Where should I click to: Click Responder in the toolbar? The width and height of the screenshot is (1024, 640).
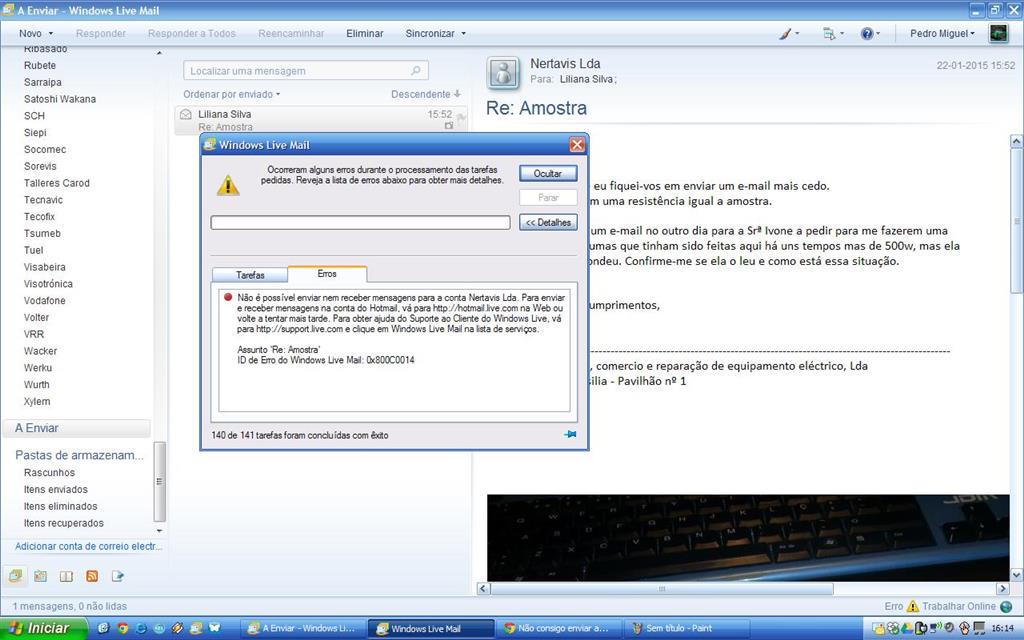point(101,33)
